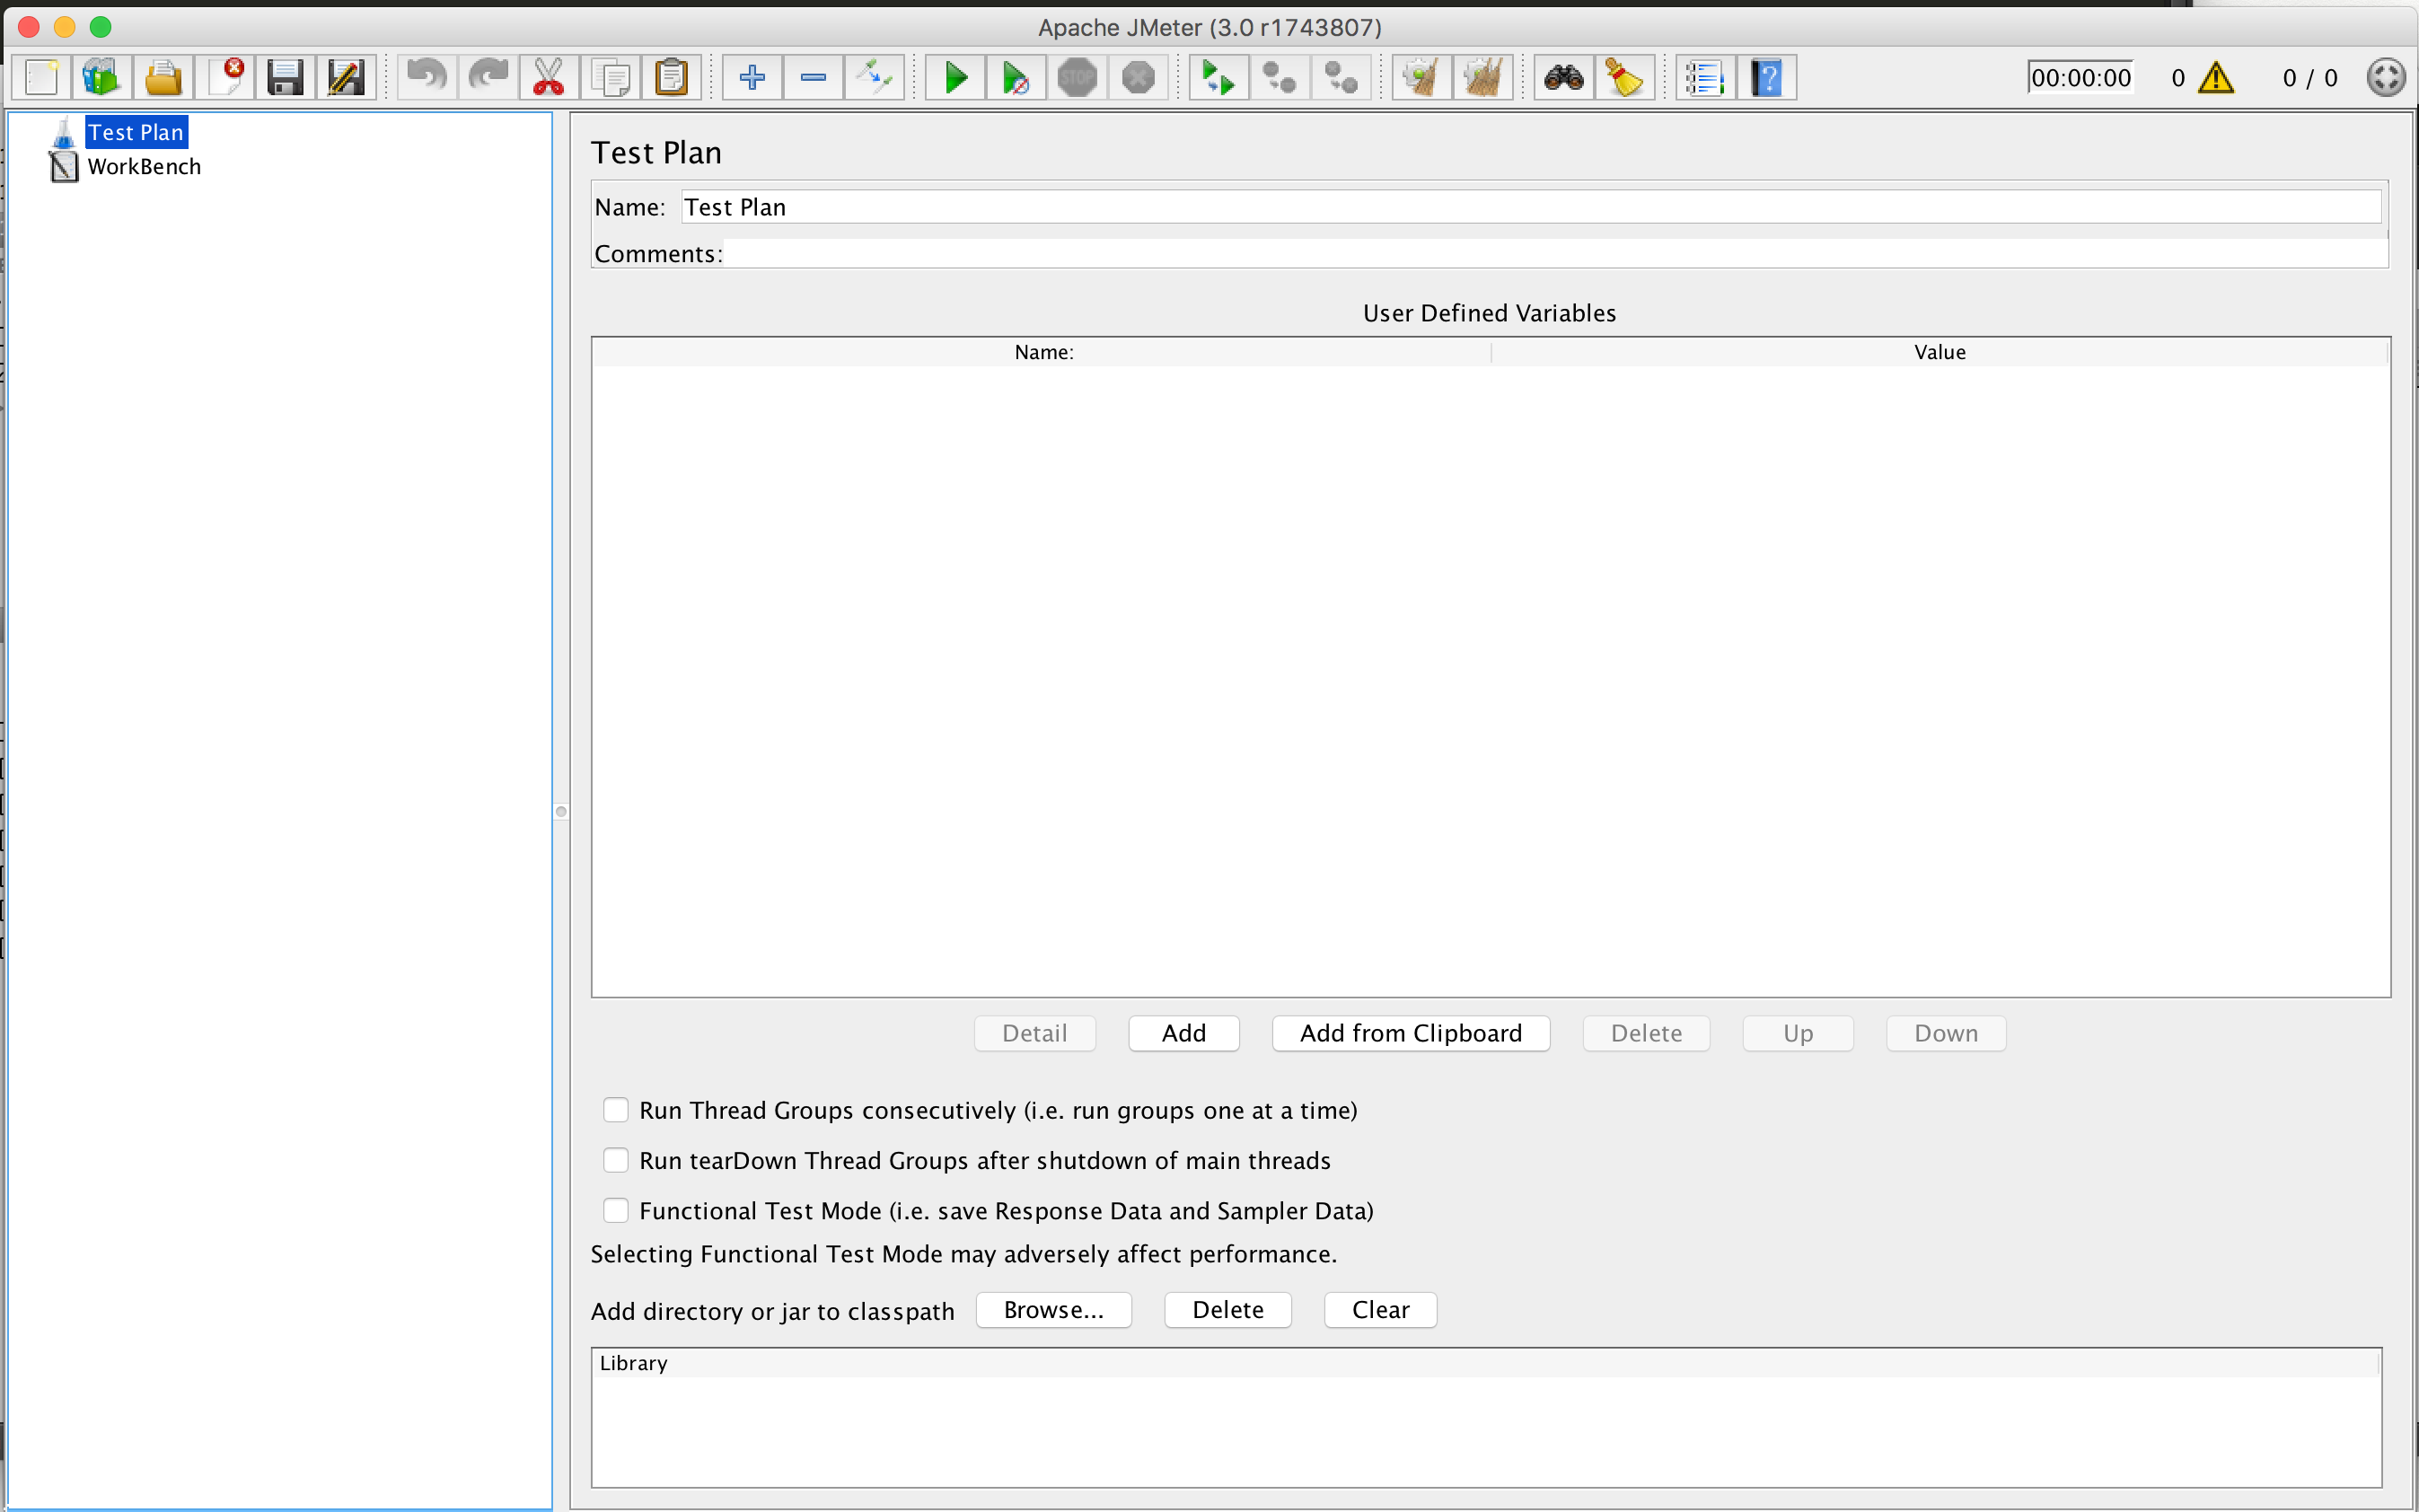Toggle Run tearDown Thread Groups checkbox
2419x1512 pixels.
pyautogui.click(x=616, y=1160)
